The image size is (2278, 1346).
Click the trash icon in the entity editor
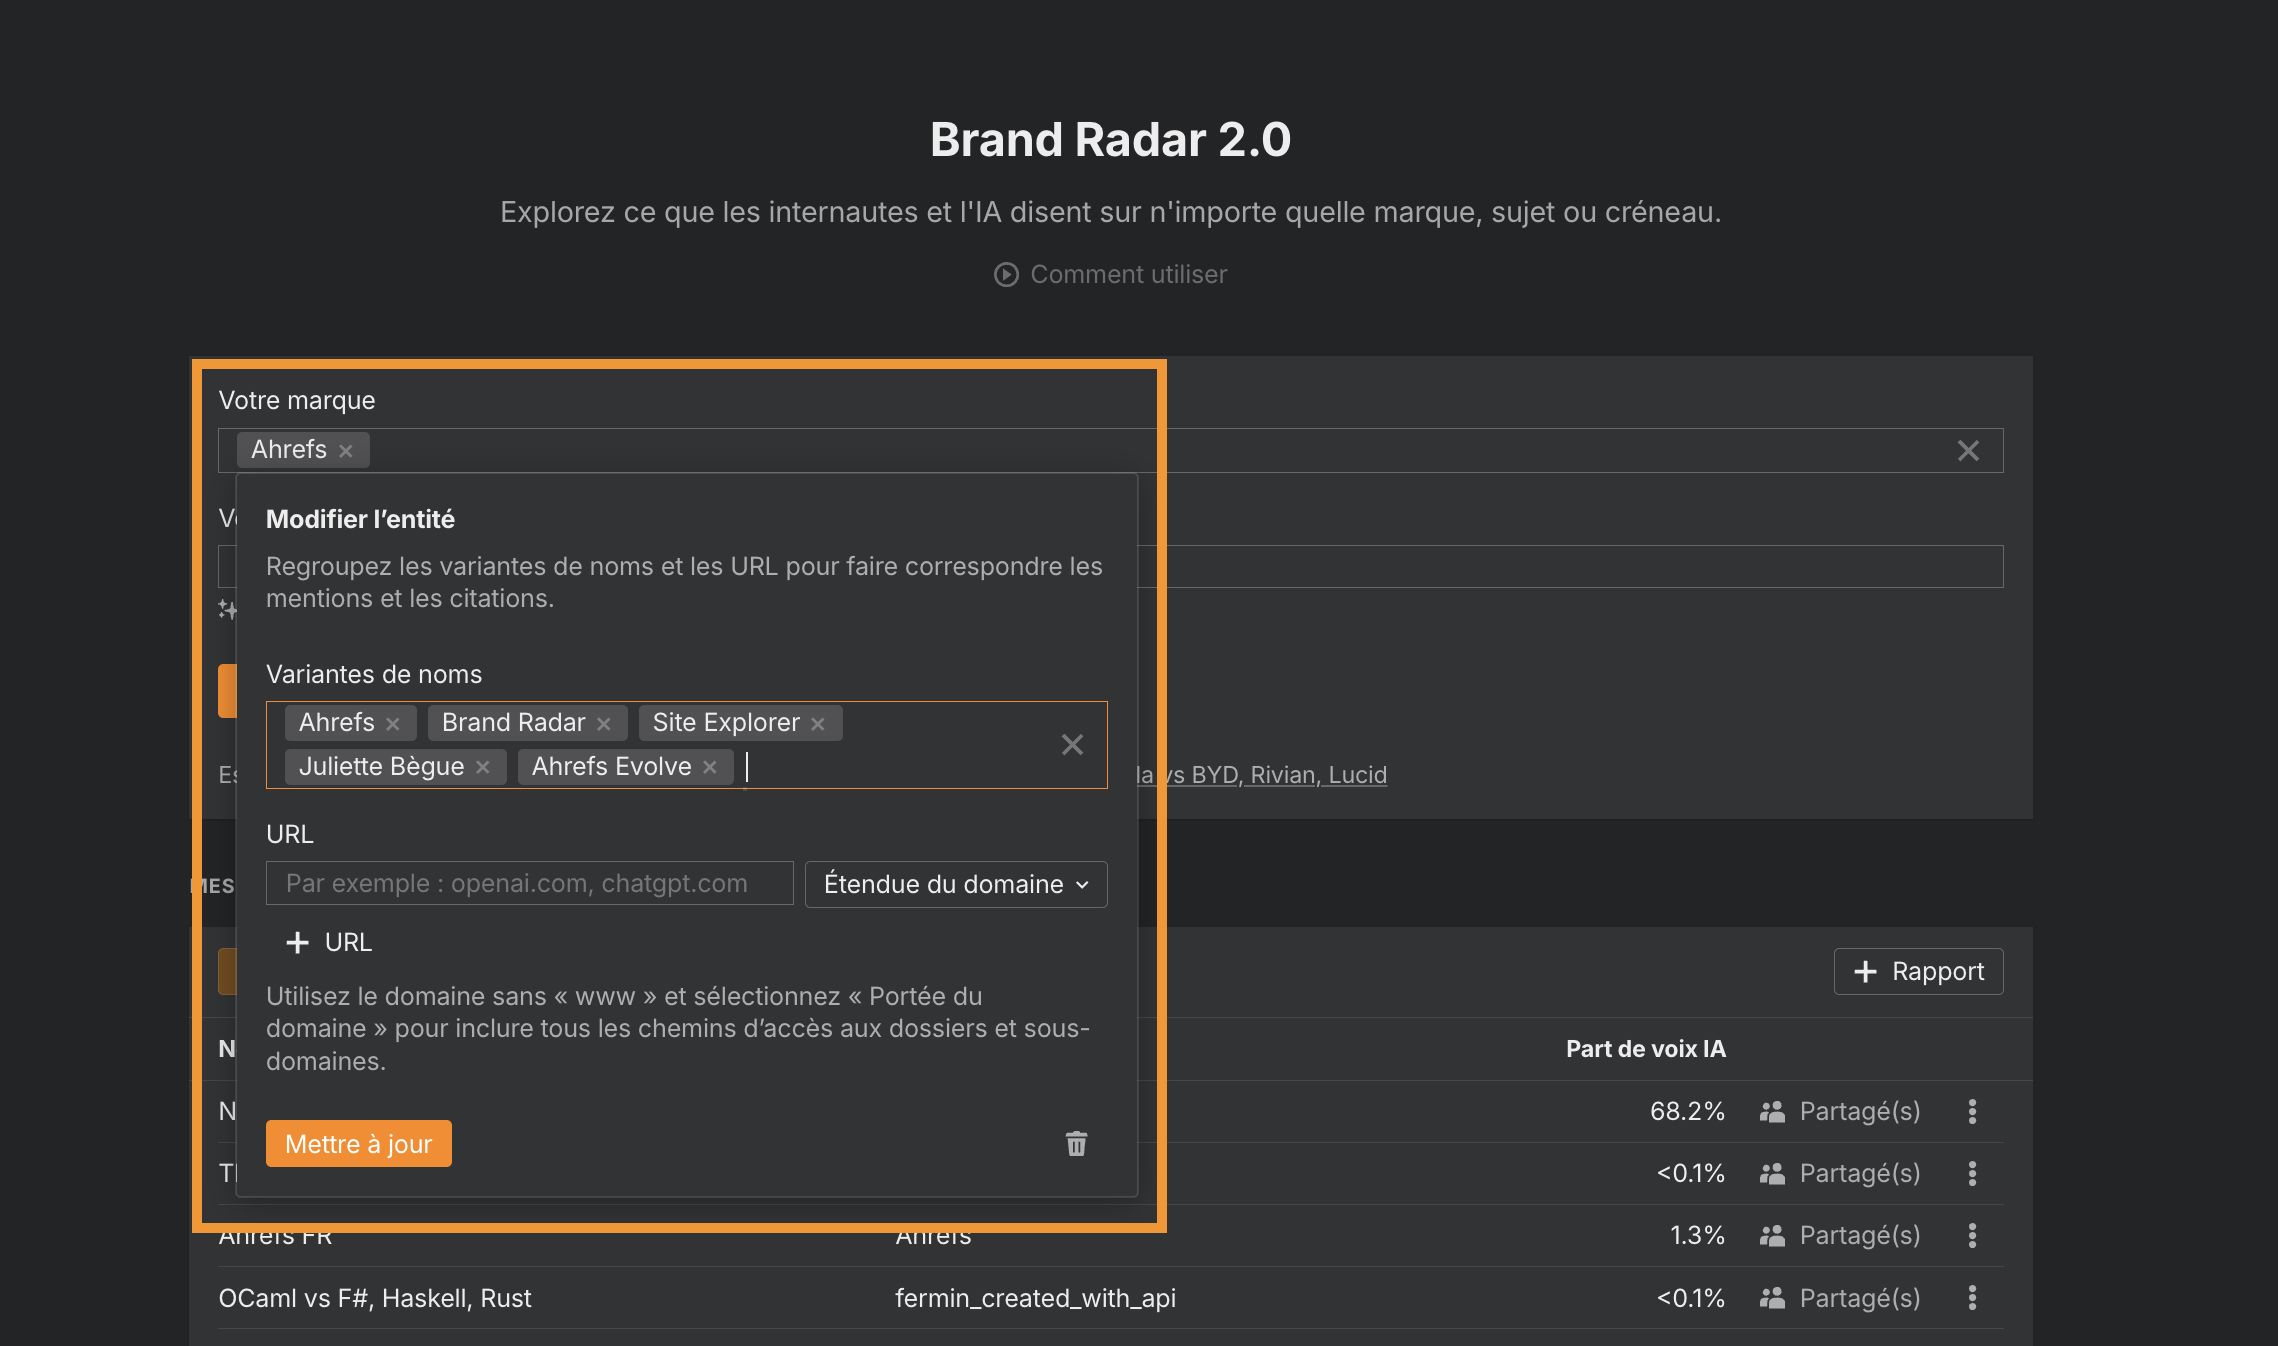tap(1076, 1144)
